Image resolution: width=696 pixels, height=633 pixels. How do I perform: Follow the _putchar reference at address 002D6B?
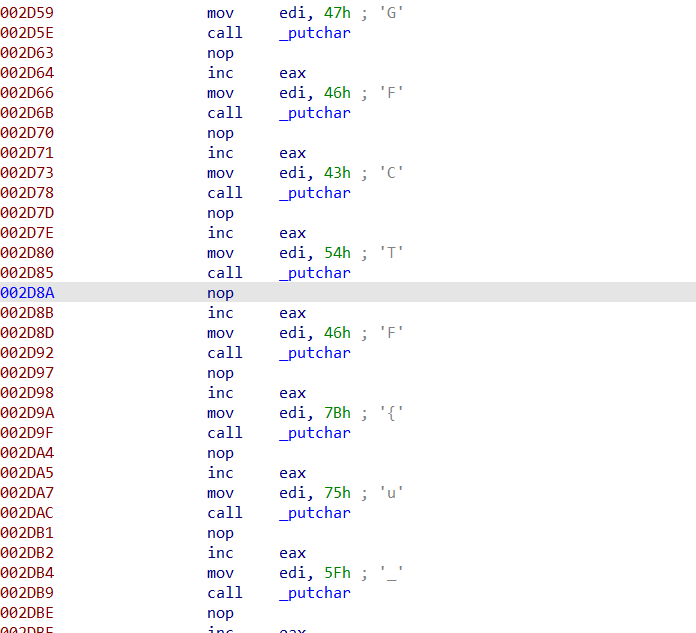[314, 113]
